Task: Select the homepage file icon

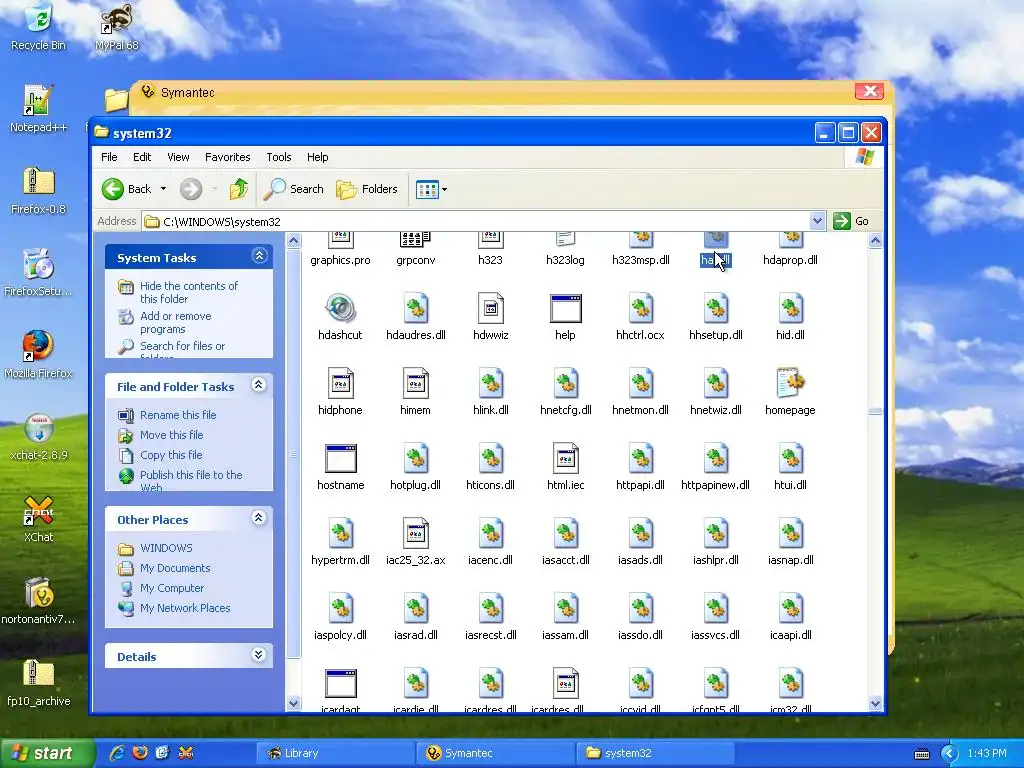Action: [791, 384]
